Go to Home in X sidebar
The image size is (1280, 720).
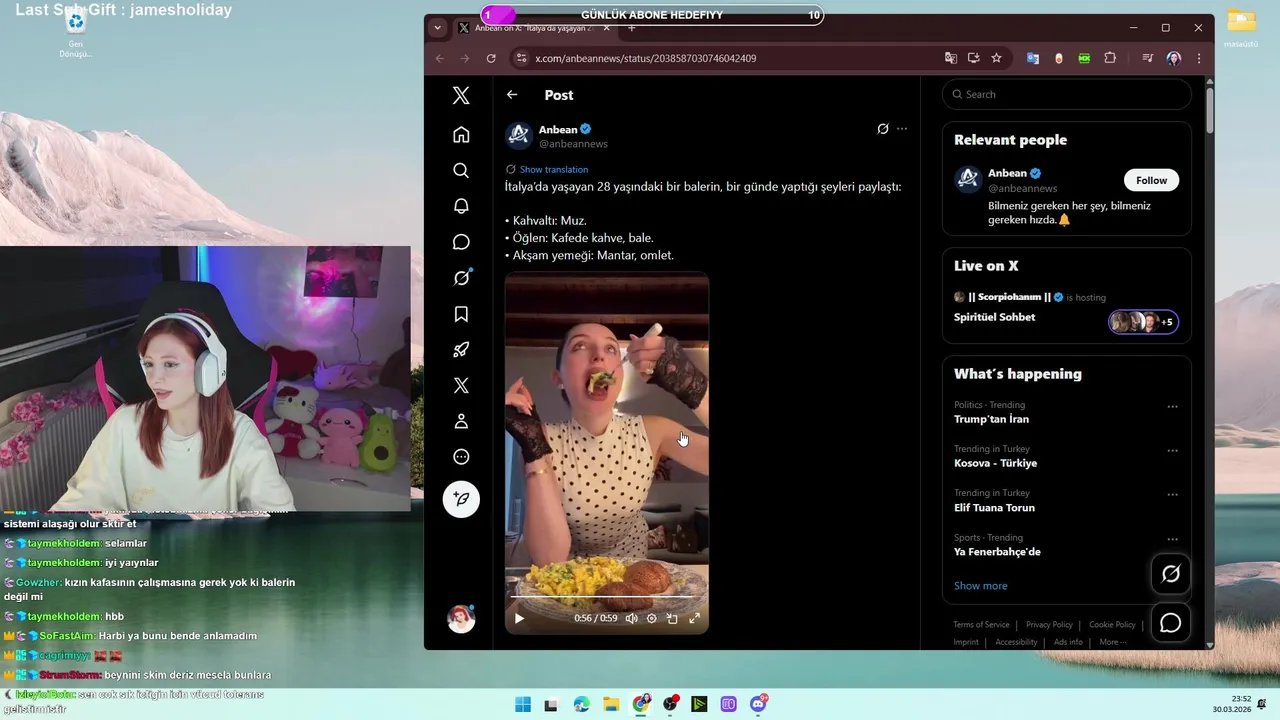(x=461, y=135)
